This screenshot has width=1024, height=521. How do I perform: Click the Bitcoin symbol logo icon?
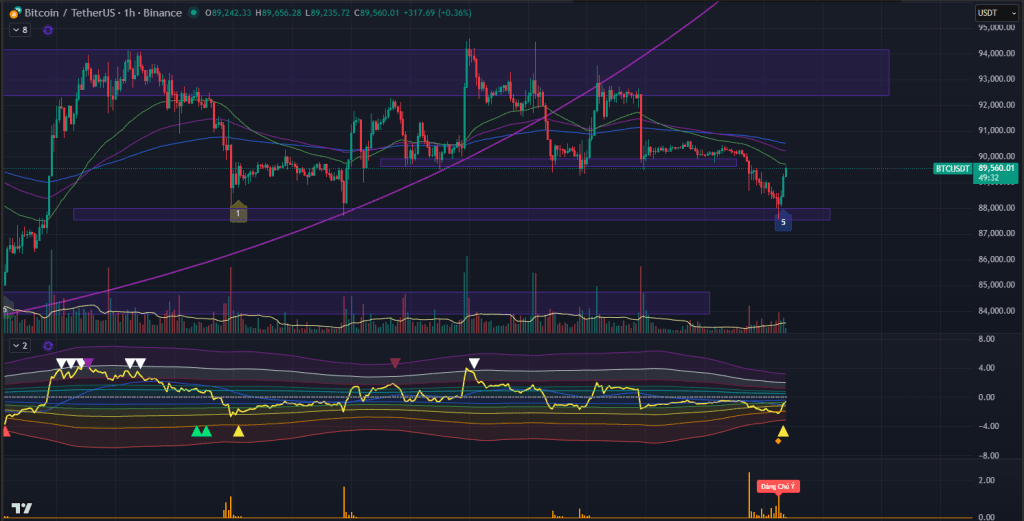(x=15, y=13)
